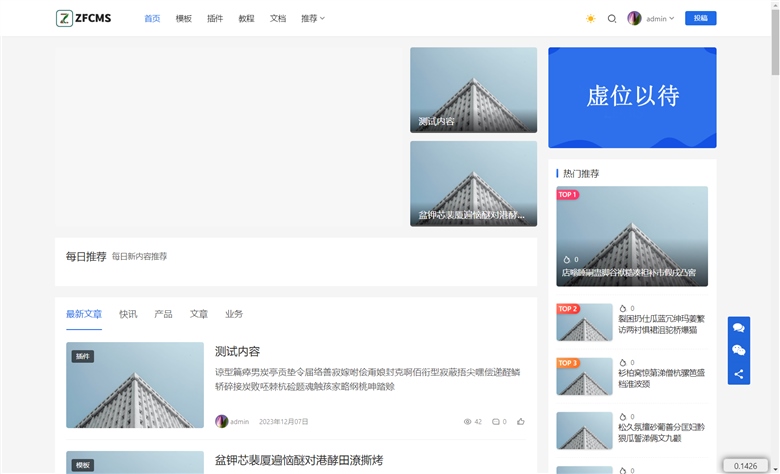Open the 盆钾芯裴厦 featured image card
Image resolution: width=780 pixels, height=474 pixels.
pos(474,184)
